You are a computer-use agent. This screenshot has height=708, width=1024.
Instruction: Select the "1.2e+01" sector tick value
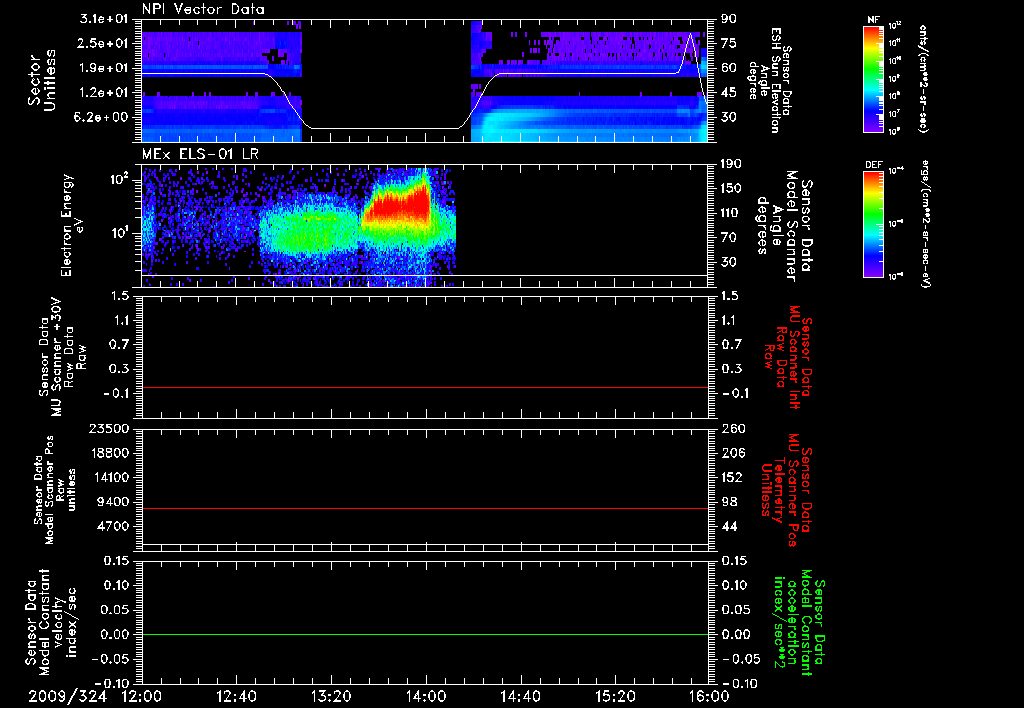[103, 93]
